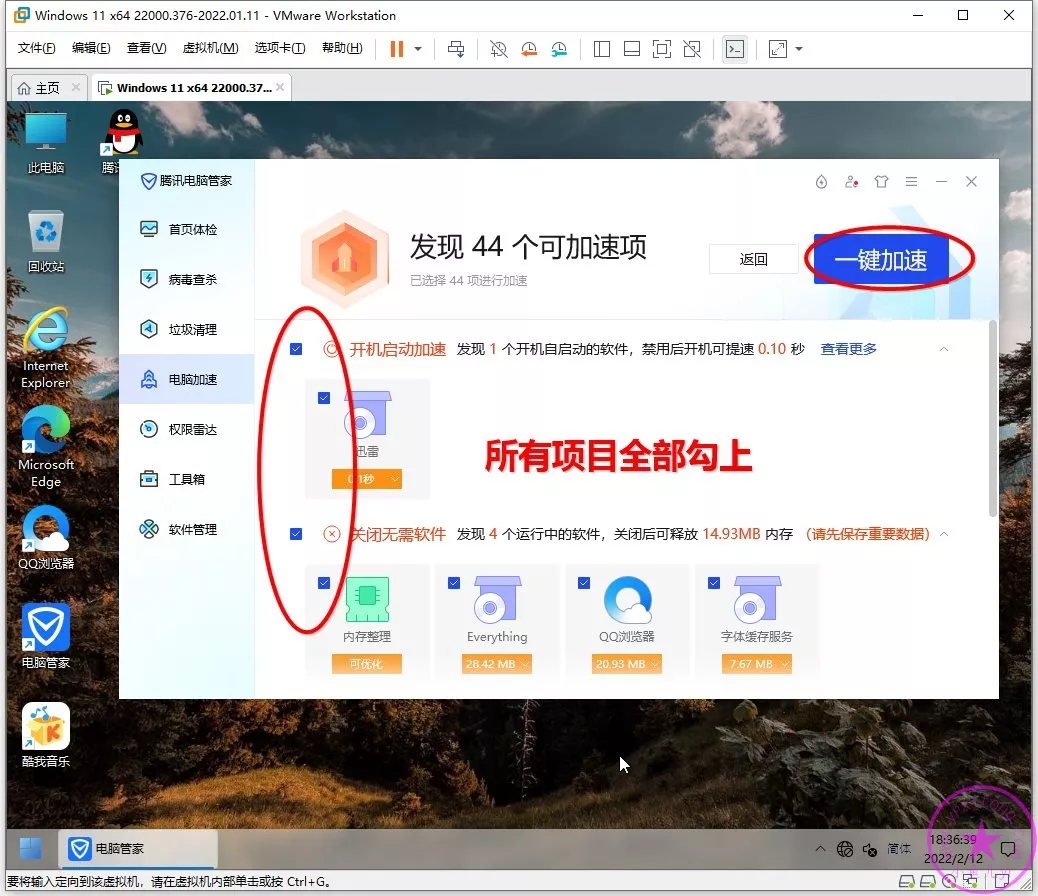This screenshot has width=1038, height=896.
Task: Click the vertical scrollbar in acceleration list
Action: (x=992, y=420)
